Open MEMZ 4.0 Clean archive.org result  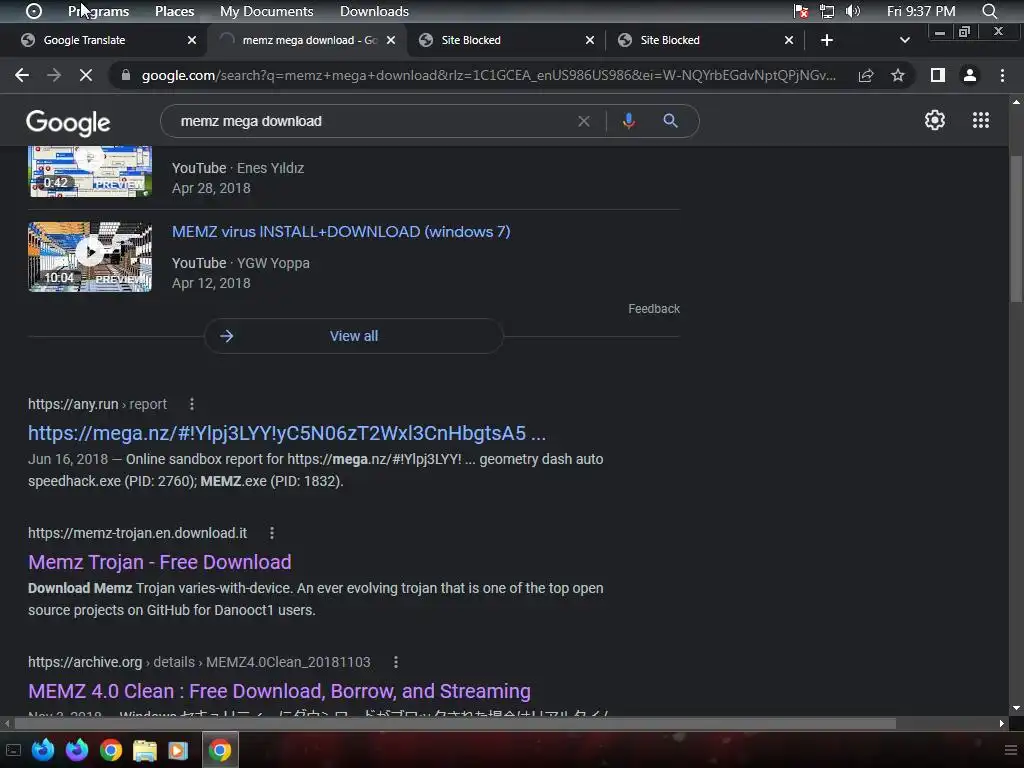[279, 691]
